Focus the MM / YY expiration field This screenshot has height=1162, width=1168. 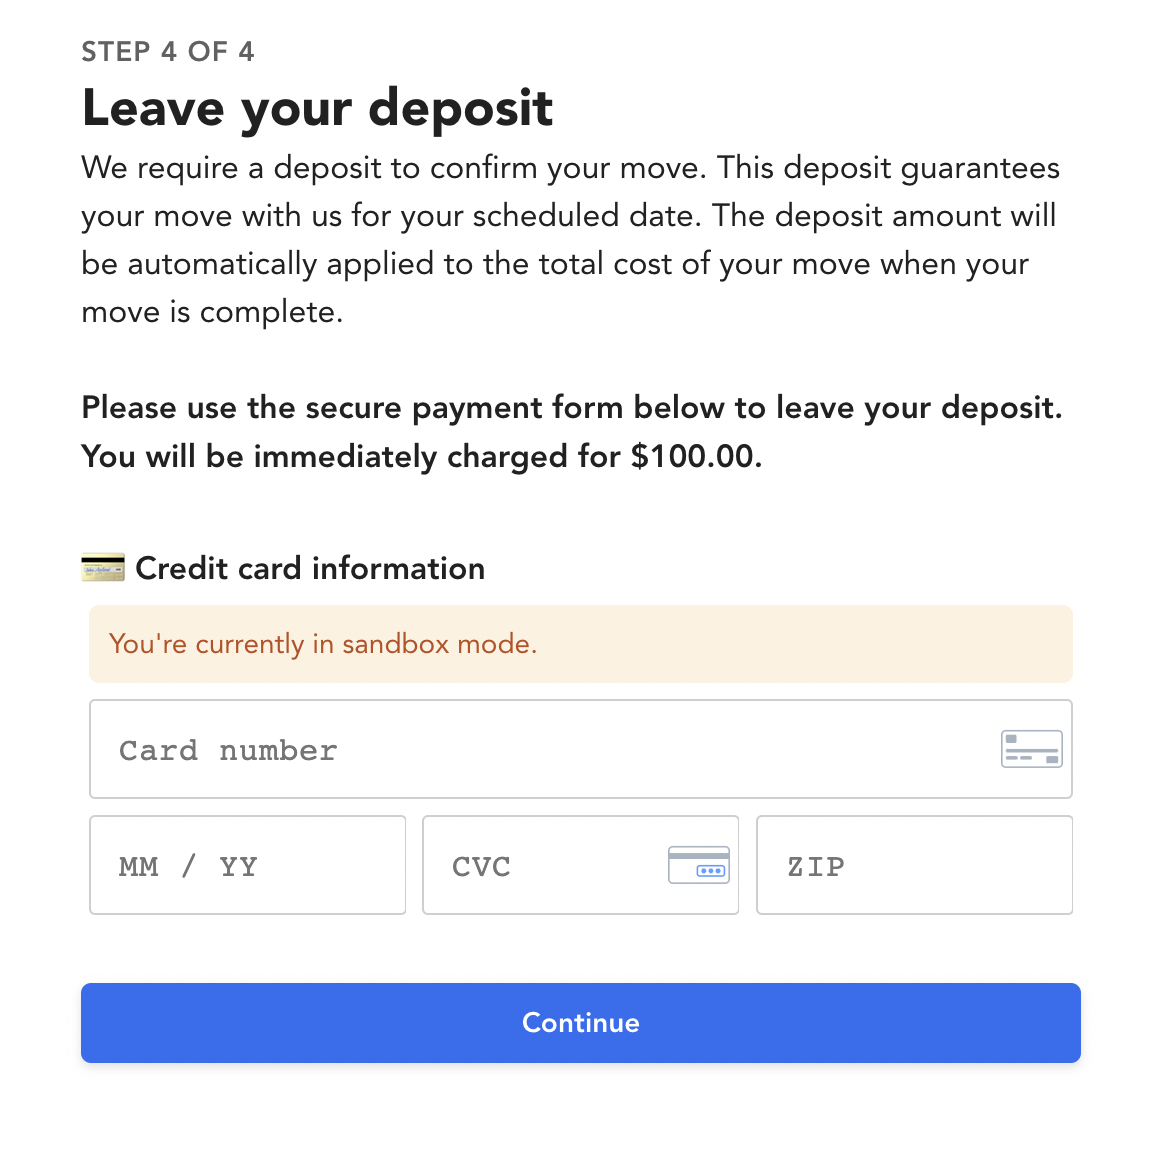(x=247, y=865)
